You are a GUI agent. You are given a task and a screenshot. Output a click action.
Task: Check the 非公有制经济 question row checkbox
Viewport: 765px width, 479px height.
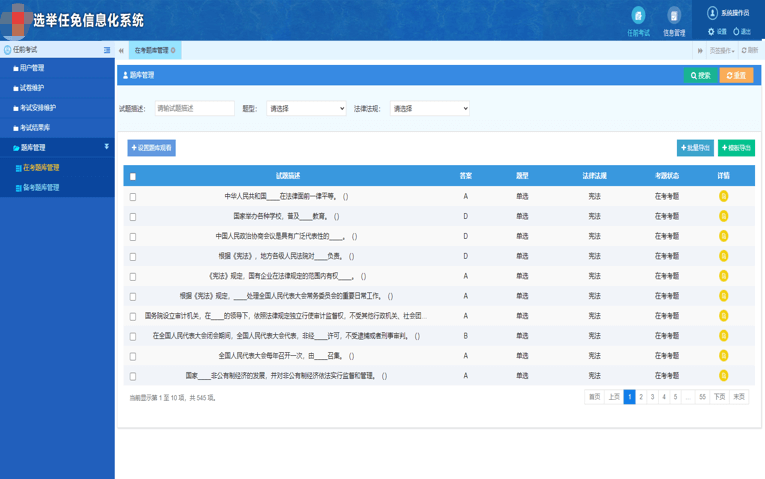(133, 377)
